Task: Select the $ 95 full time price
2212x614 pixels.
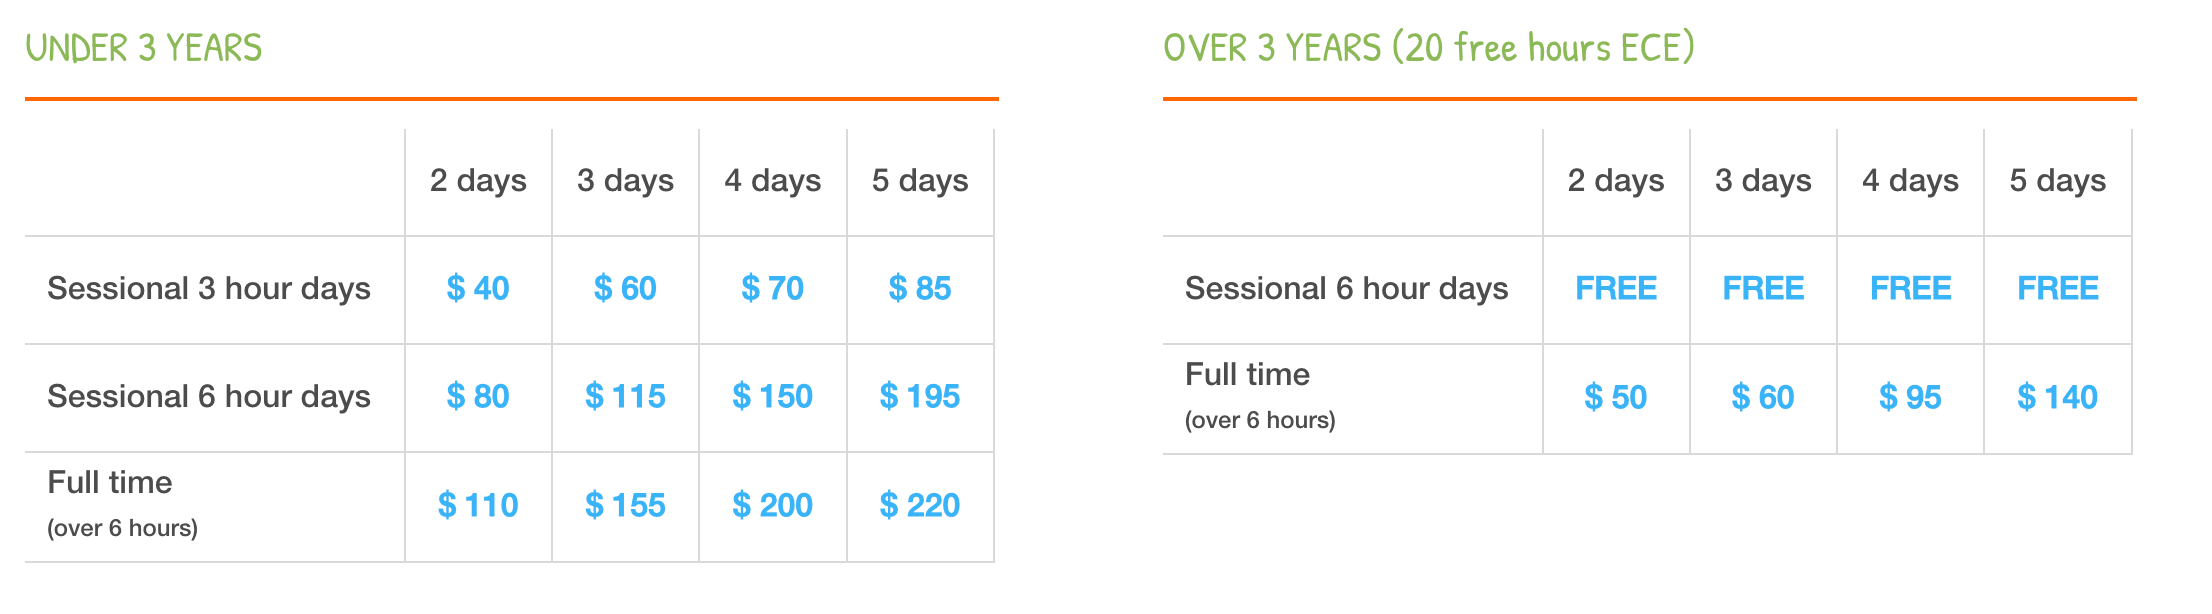Action: click(1910, 398)
